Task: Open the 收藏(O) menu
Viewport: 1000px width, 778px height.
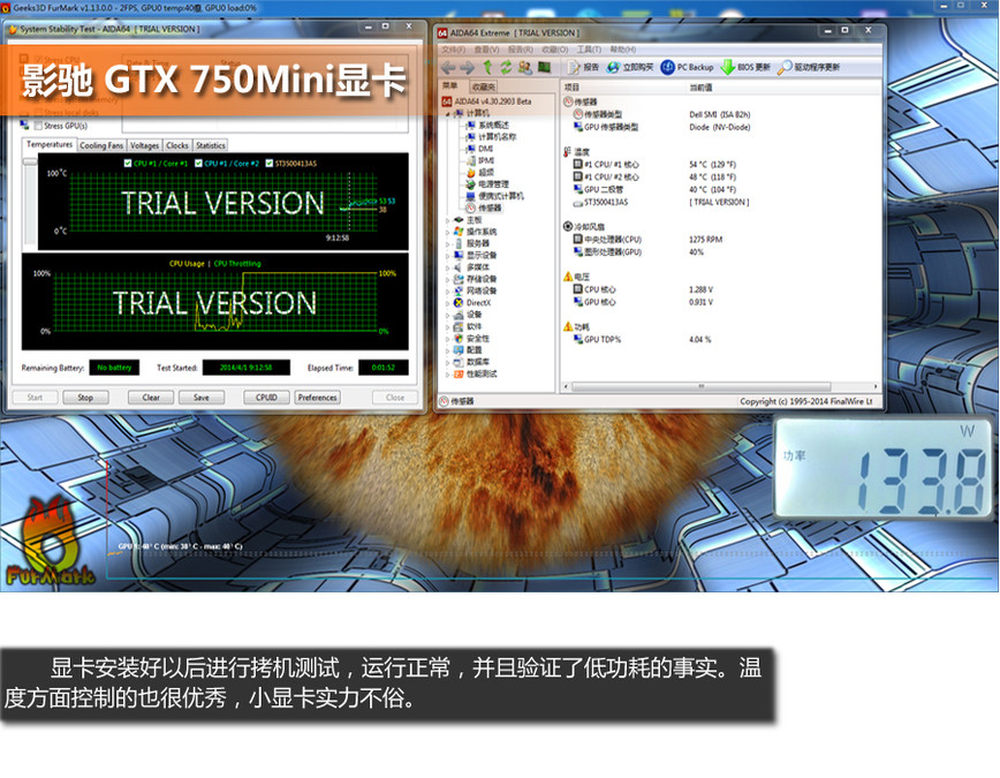Action: (555, 50)
